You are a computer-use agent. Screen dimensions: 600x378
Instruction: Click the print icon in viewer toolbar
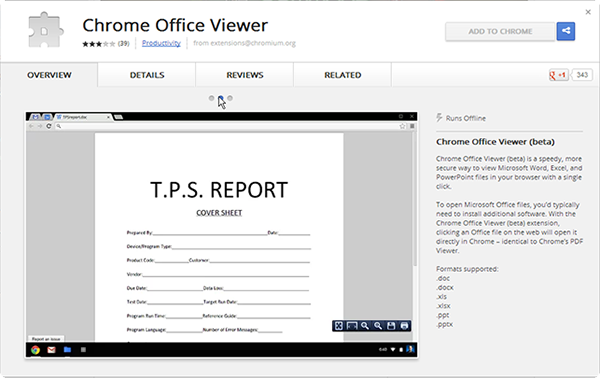pos(404,326)
